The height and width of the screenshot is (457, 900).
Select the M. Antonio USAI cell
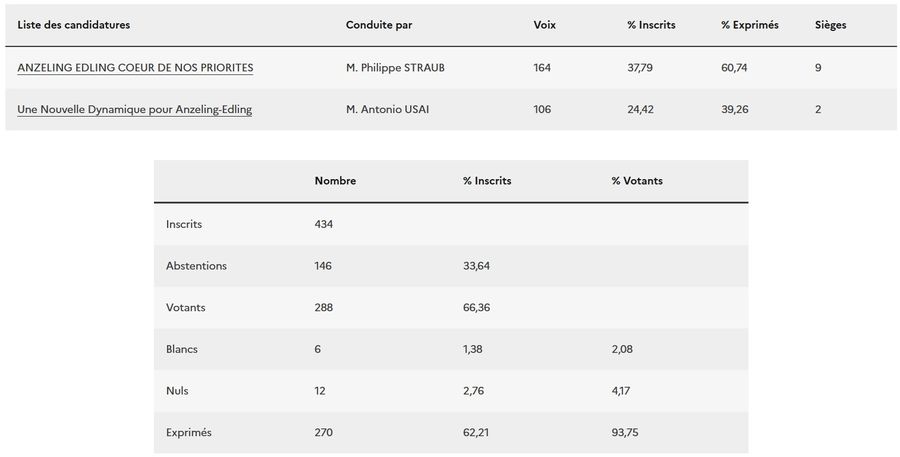389,110
